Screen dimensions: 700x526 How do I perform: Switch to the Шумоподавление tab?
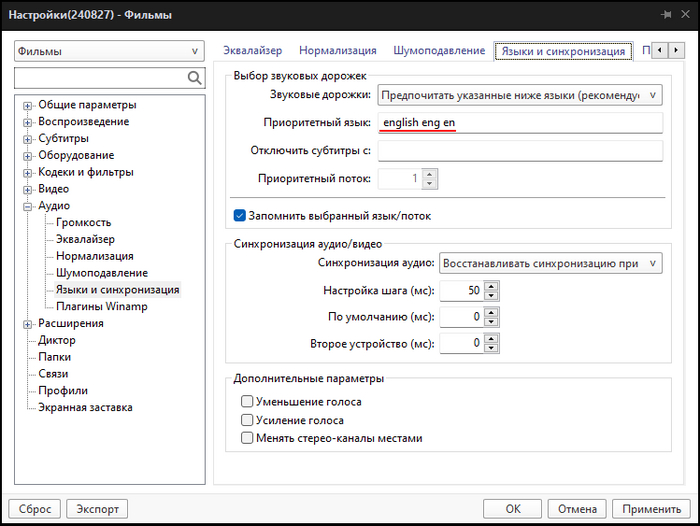[439, 50]
